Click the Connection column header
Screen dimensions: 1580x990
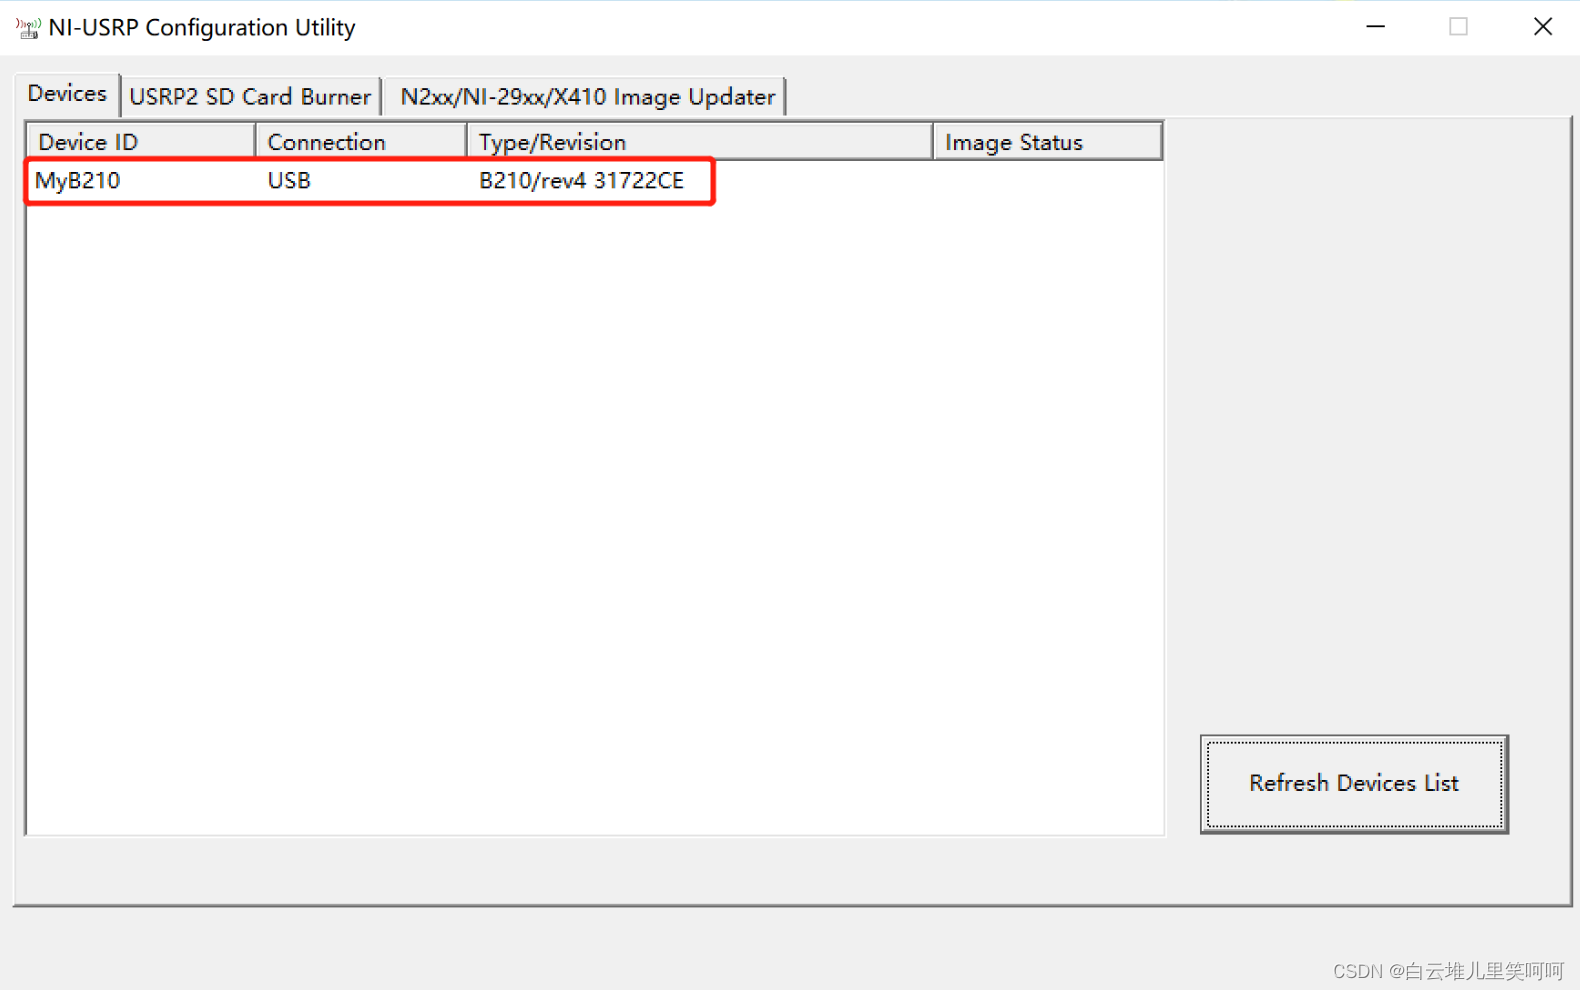[361, 142]
